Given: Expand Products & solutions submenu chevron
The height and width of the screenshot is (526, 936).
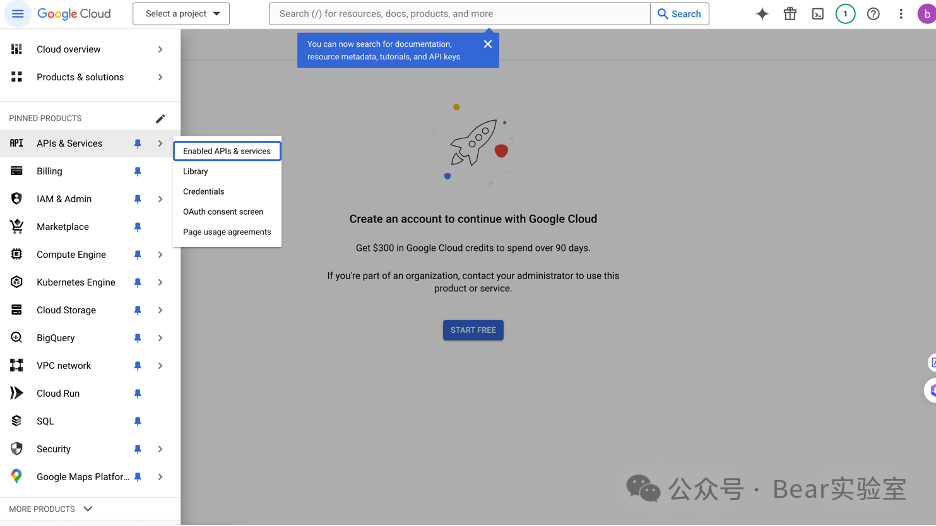Looking at the screenshot, I should pos(160,77).
